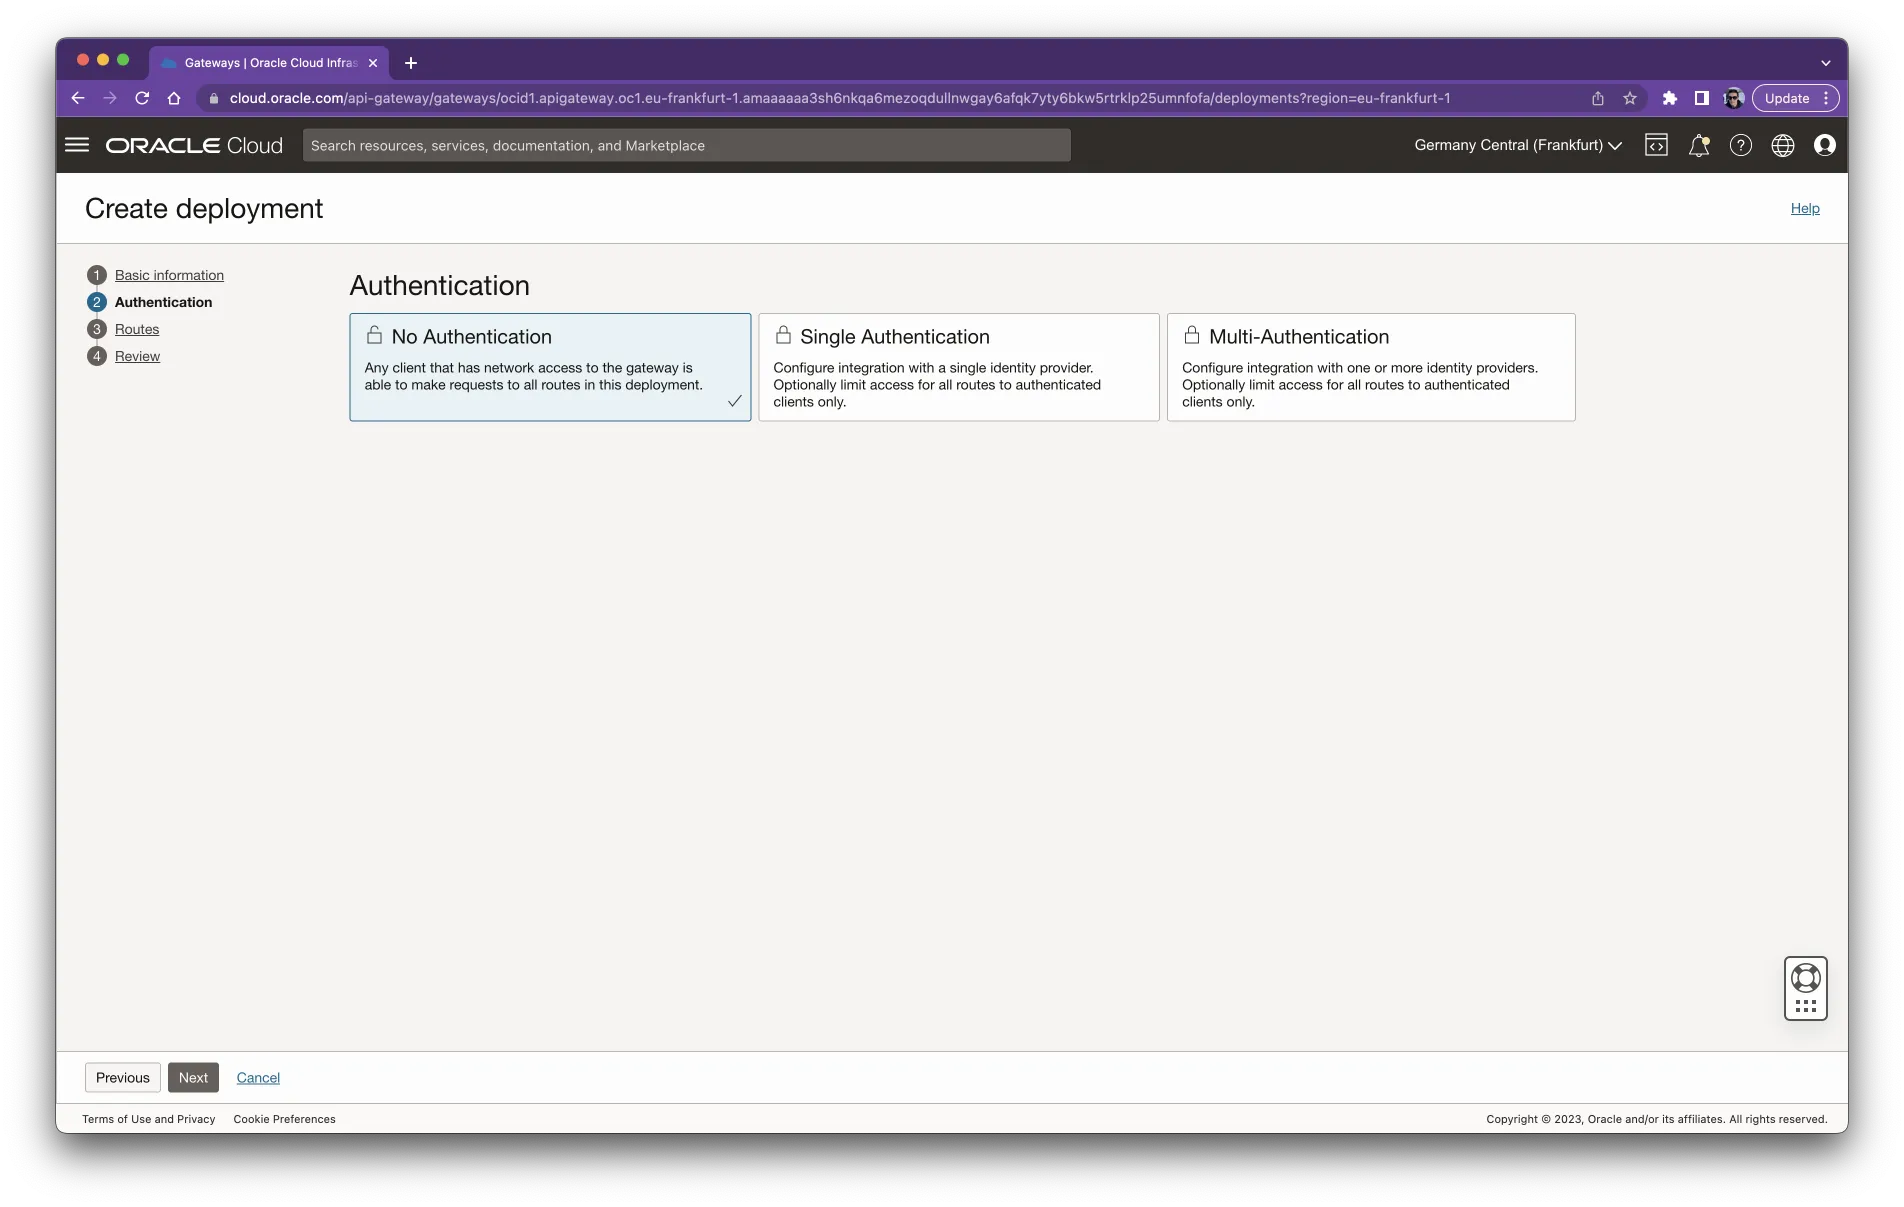Expand the Germany Central (Frankfurt) region dropdown
Viewport: 1904px width, 1207px height.
pos(1518,145)
